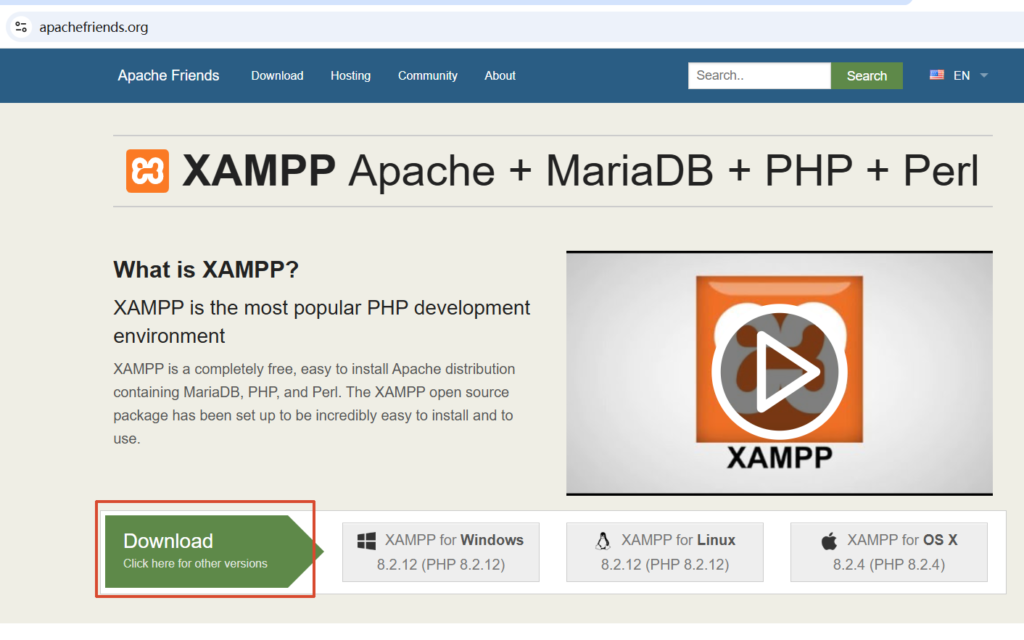The height and width of the screenshot is (640, 1024).
Task: Click the XAMPP Apache MariaDB PHP Perl title
Action: 580,171
